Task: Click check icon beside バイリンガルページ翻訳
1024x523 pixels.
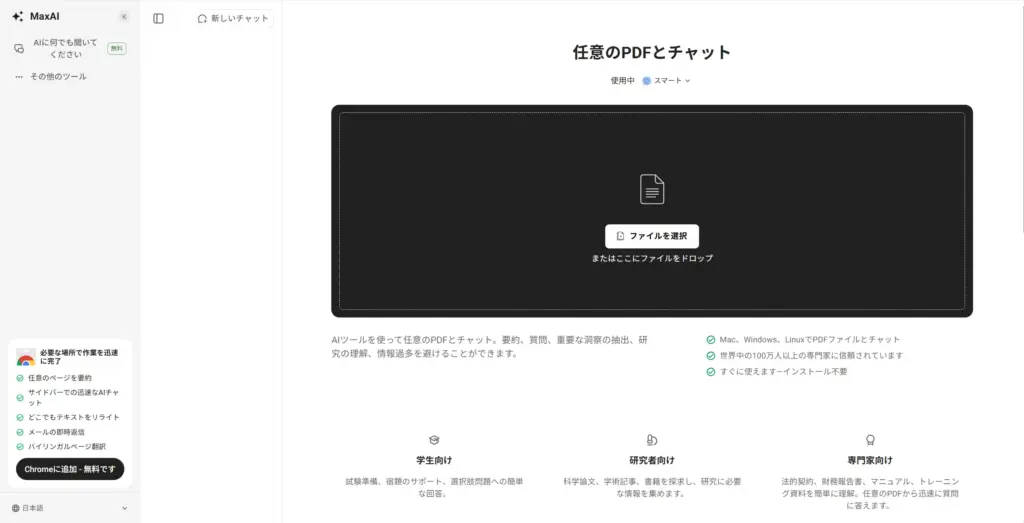Action: tap(20, 447)
